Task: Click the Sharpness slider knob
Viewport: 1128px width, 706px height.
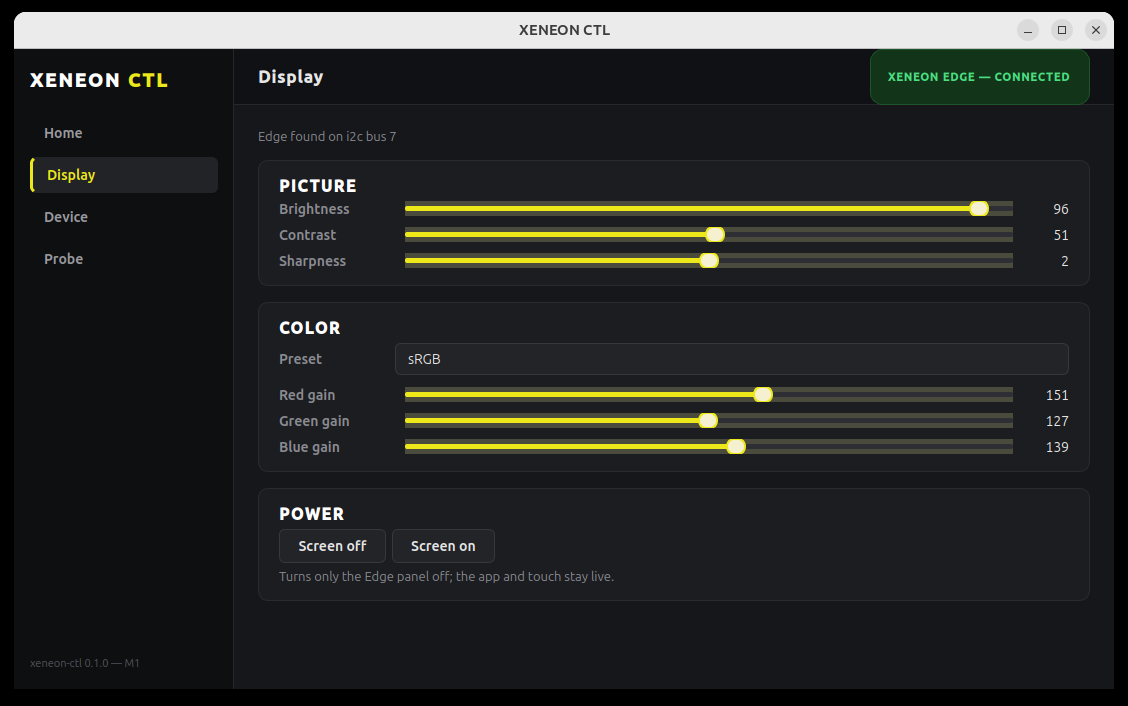Action: click(709, 261)
